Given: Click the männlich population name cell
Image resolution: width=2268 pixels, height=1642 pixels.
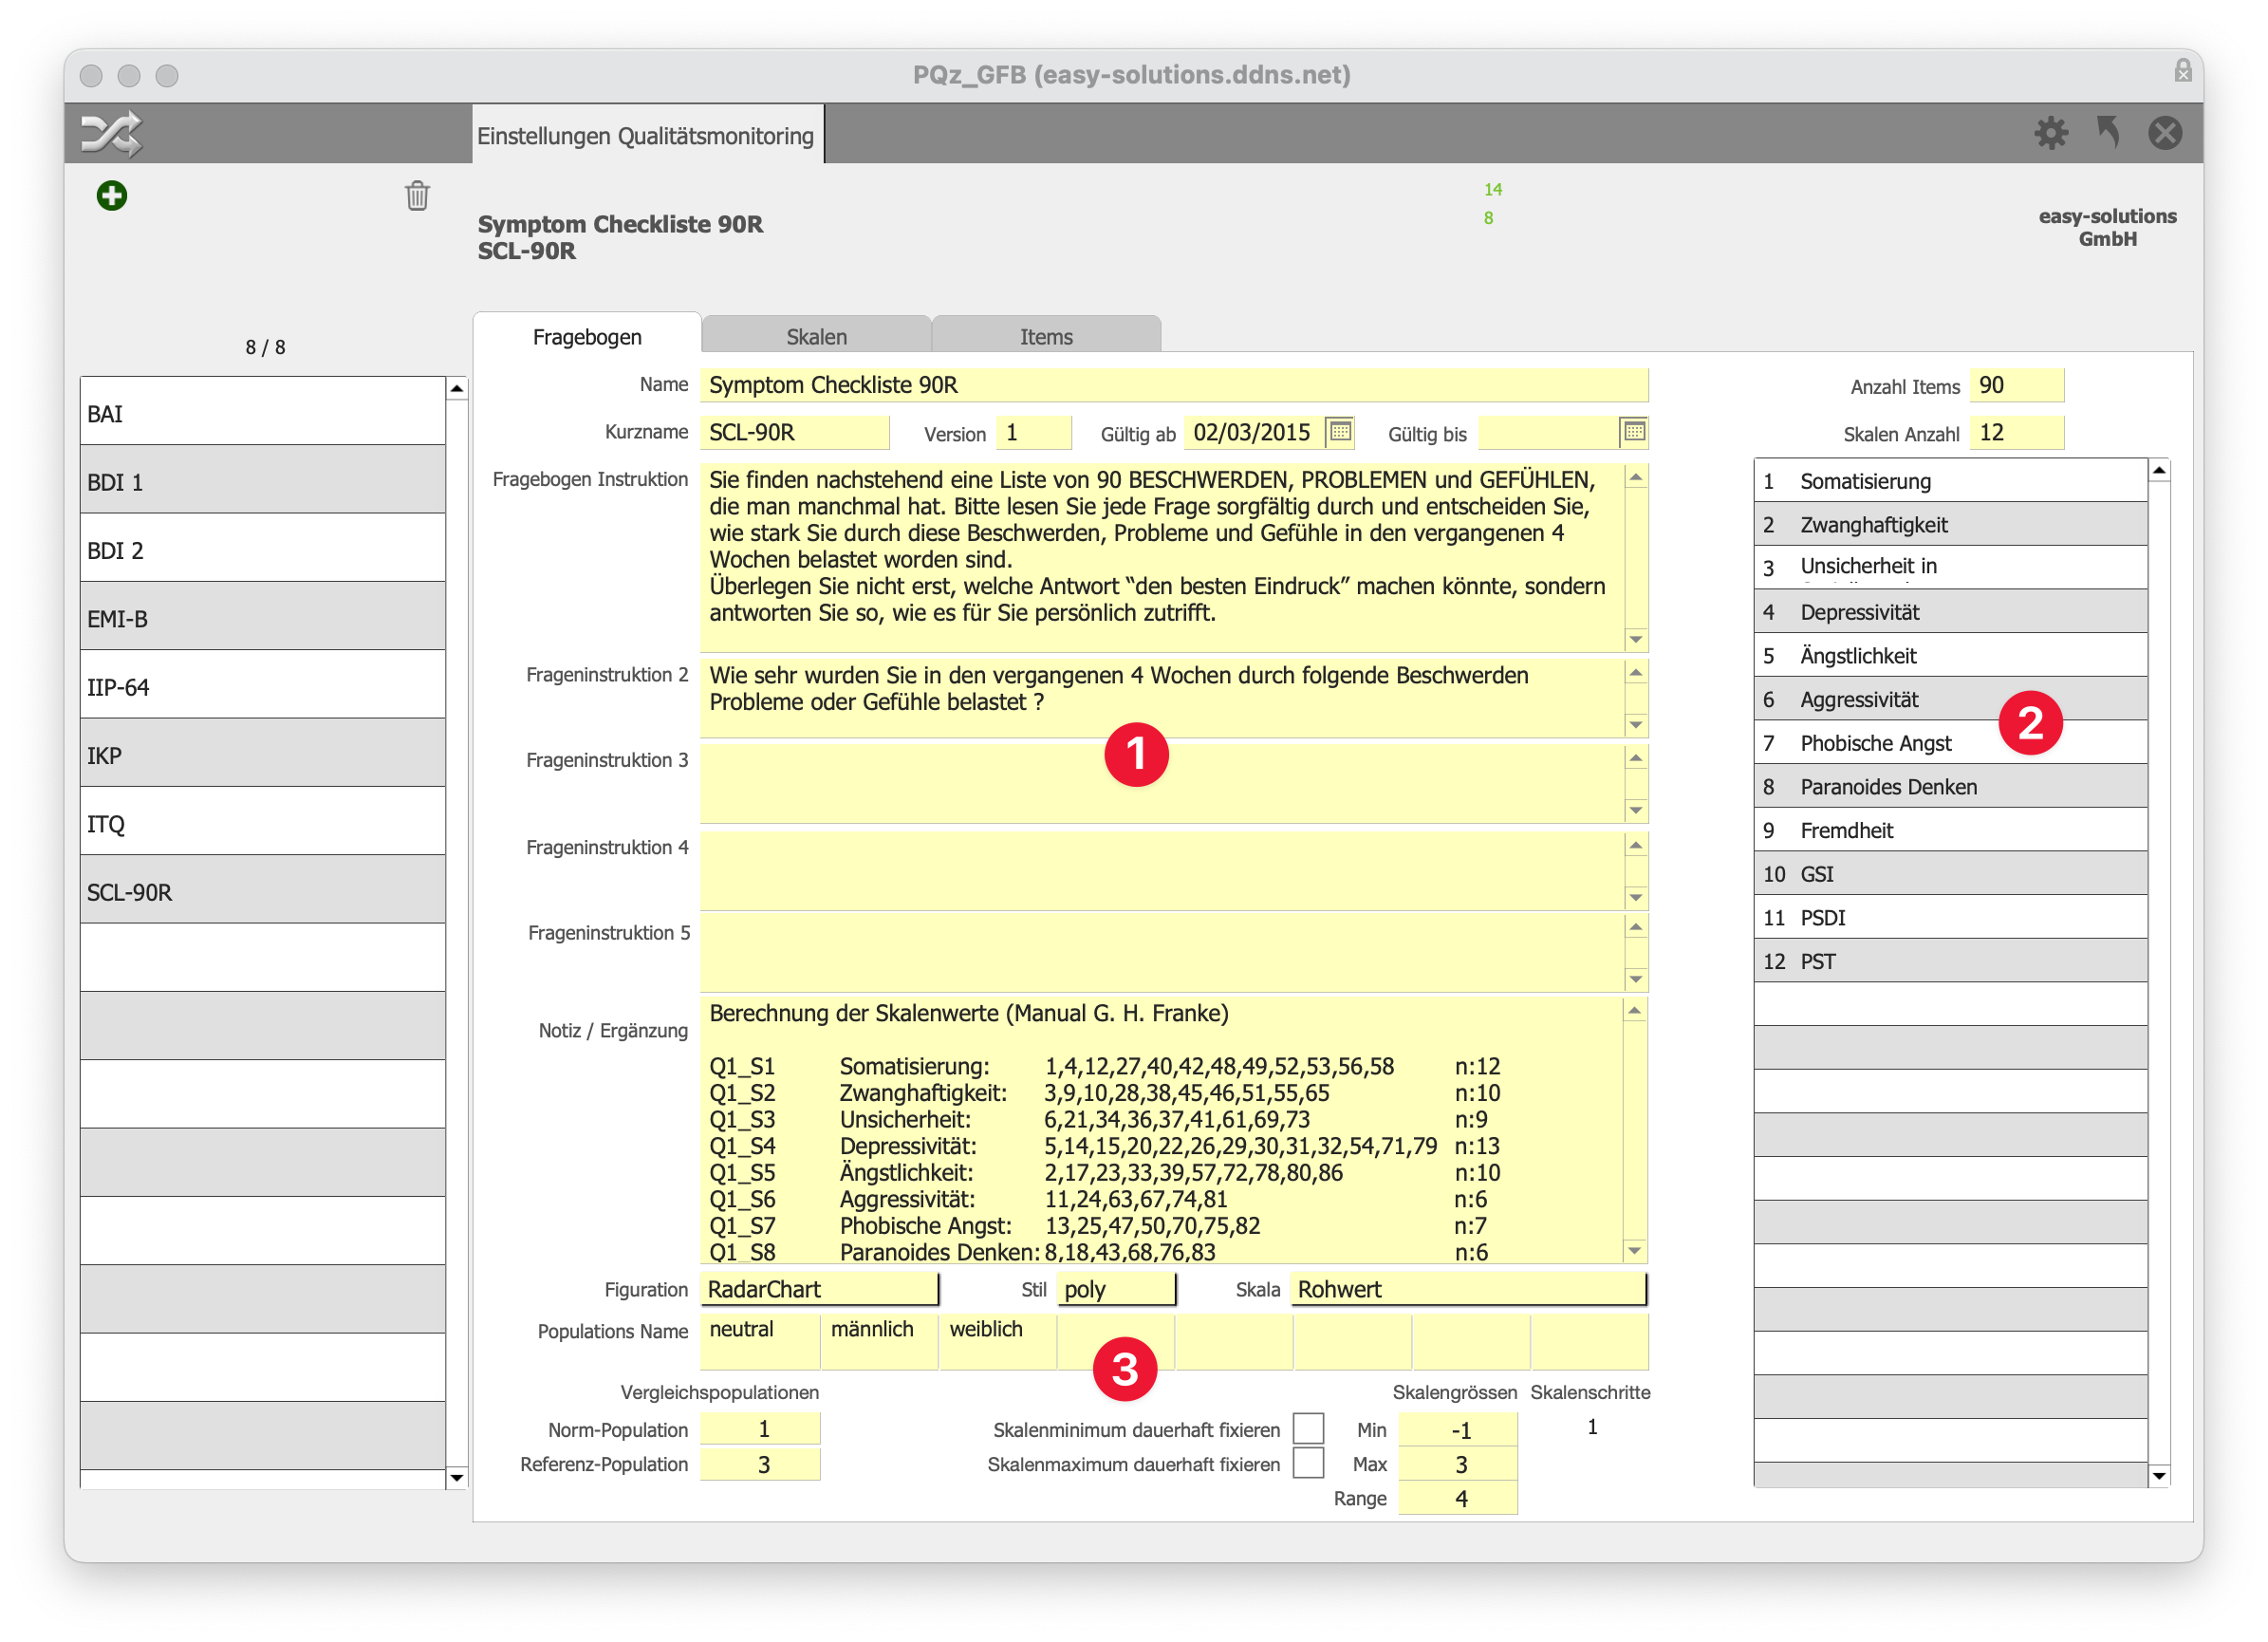Looking at the screenshot, I should tap(879, 1341).
